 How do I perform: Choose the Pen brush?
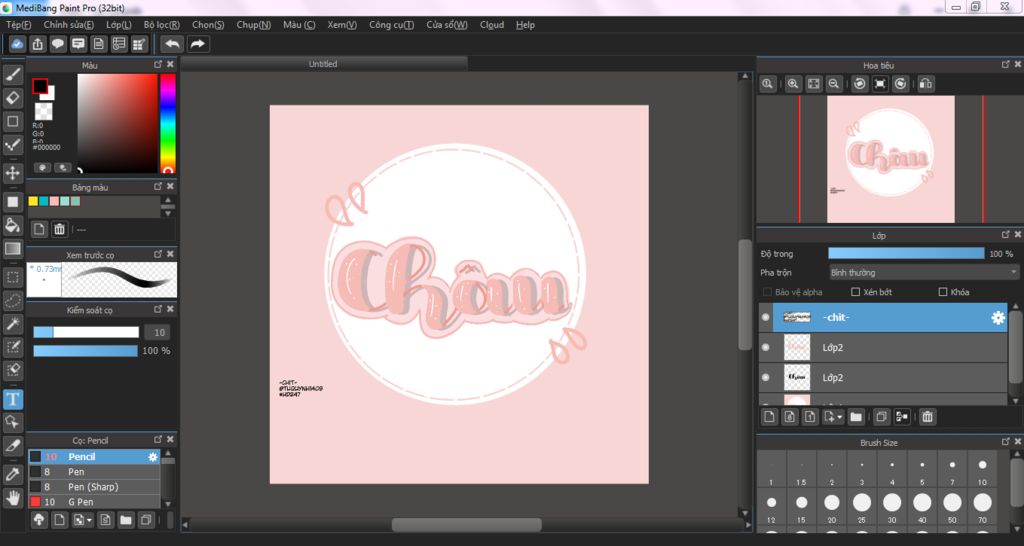(94, 472)
